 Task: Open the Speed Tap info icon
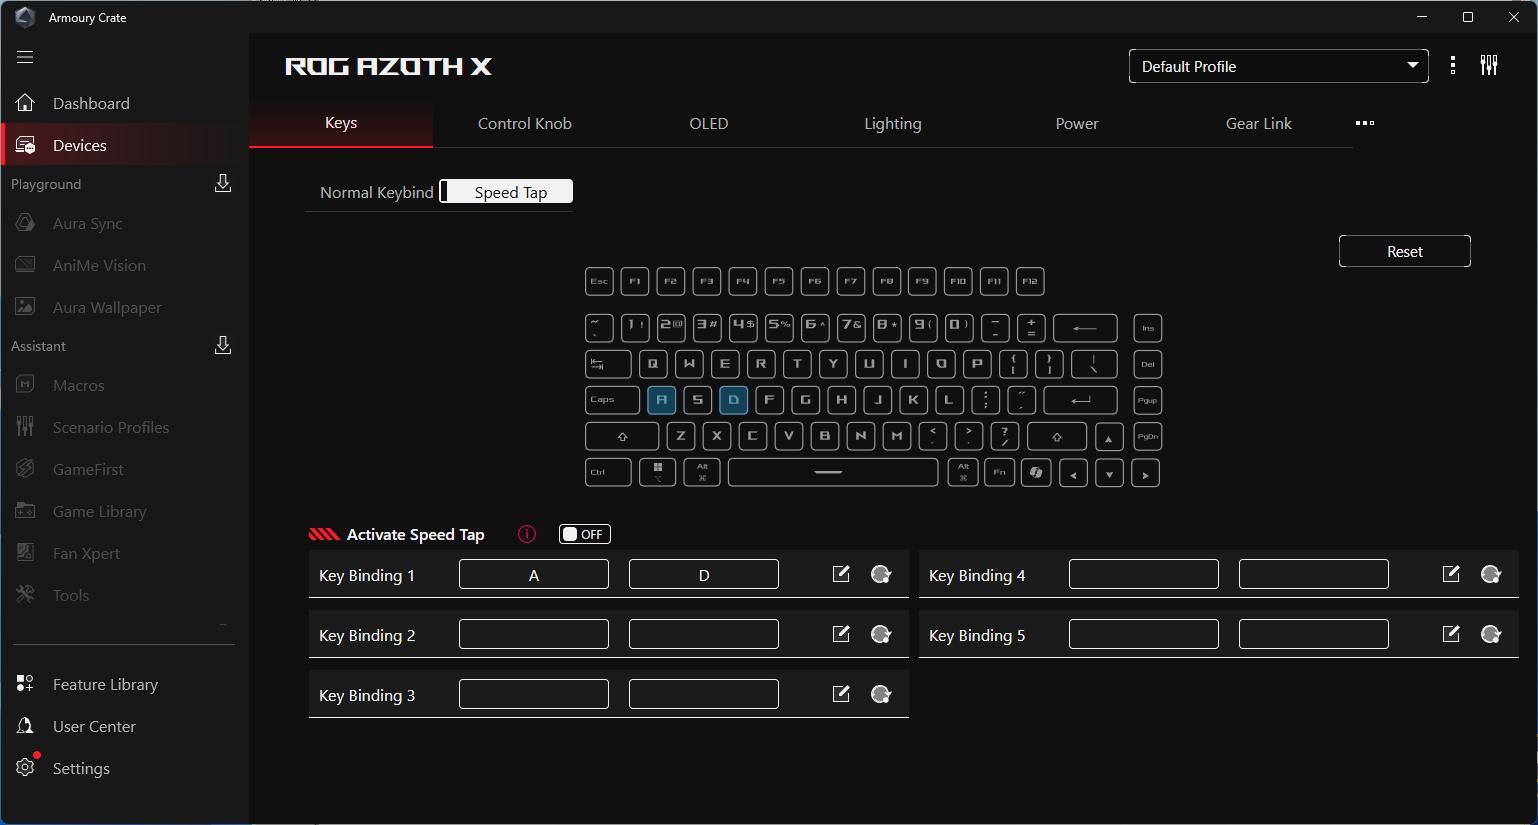point(527,534)
